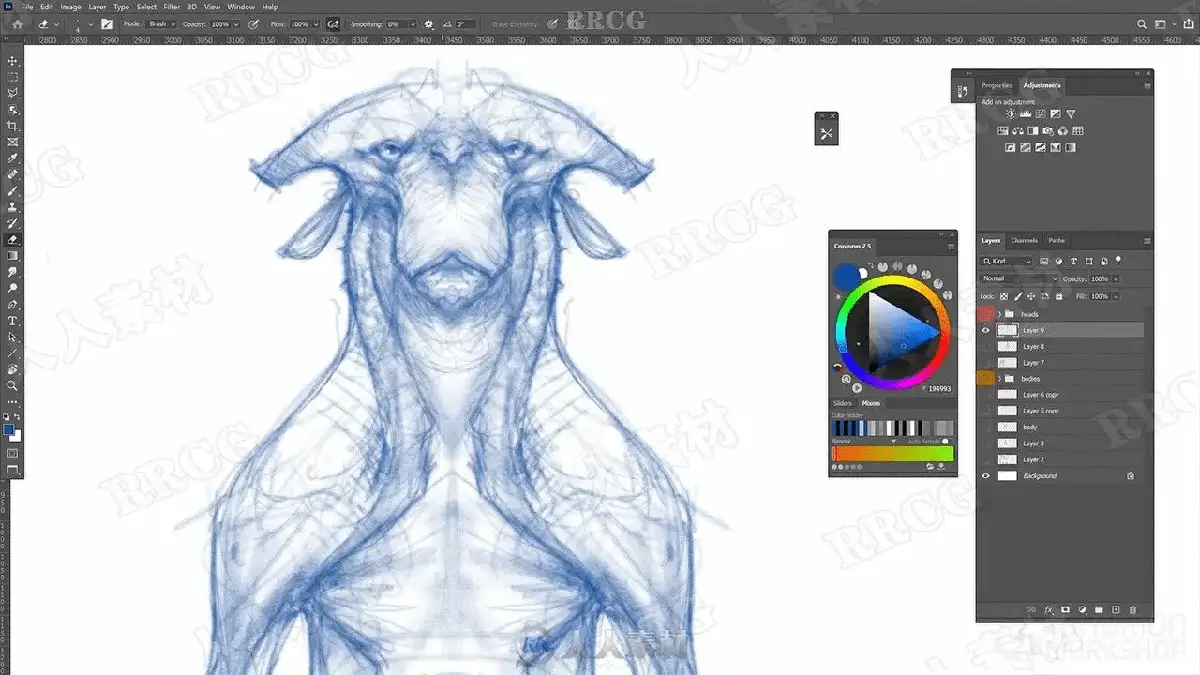This screenshot has width=1200, height=675.
Task: Select the Lasso tool
Action: click(x=13, y=93)
